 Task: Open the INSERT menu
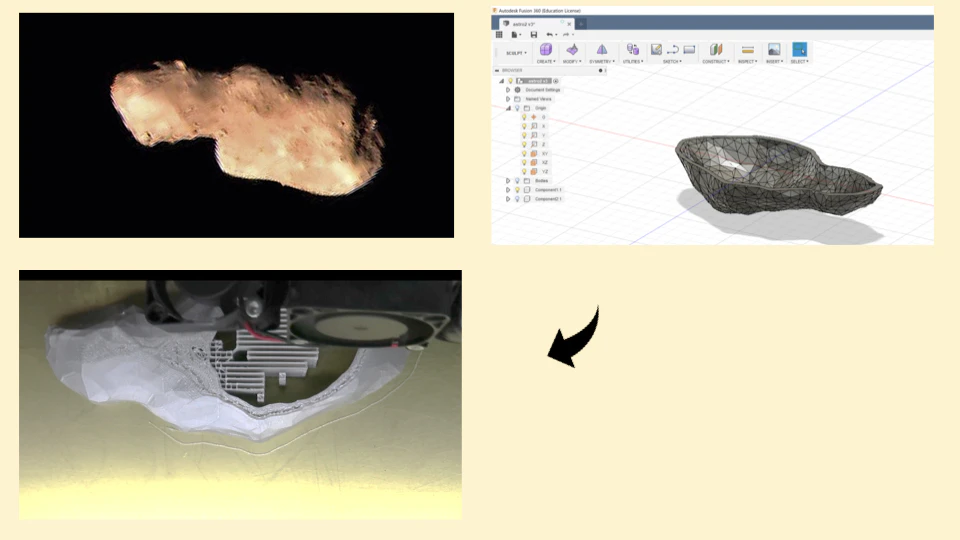point(774,62)
